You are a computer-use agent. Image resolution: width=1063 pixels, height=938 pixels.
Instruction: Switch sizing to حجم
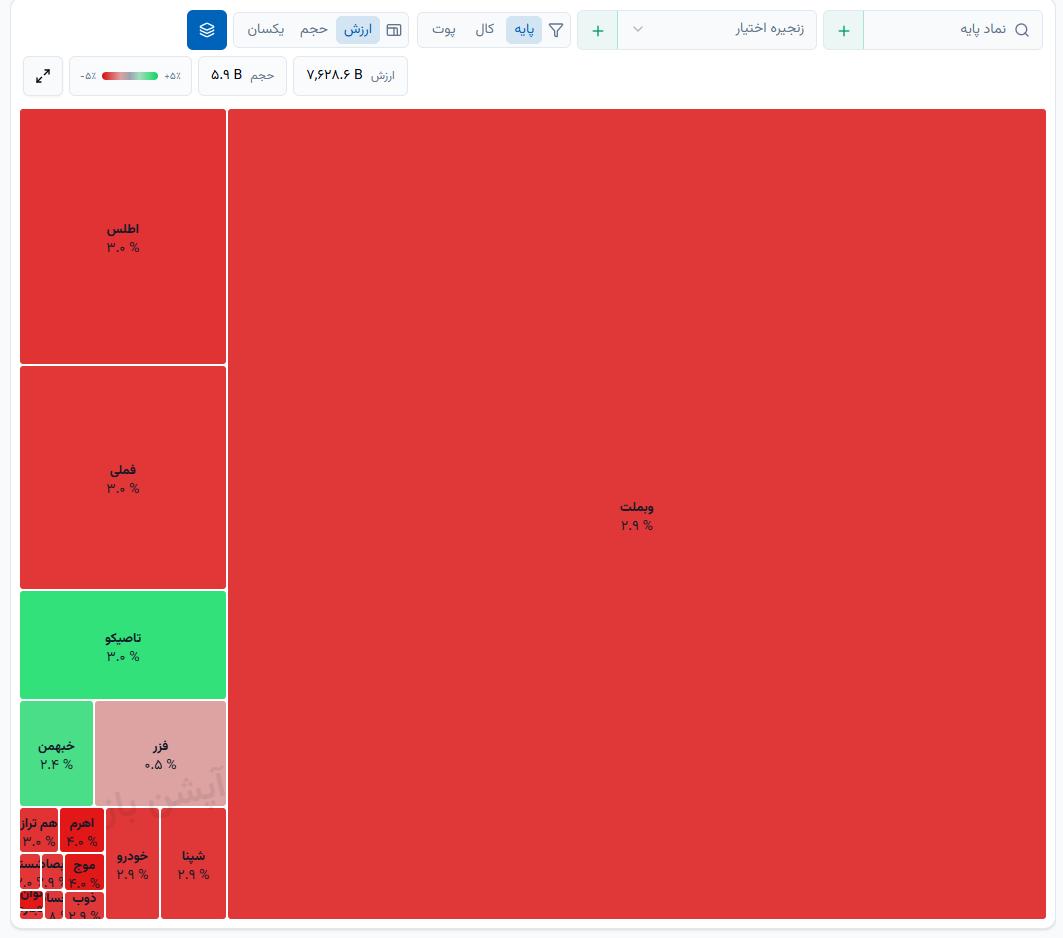(314, 30)
